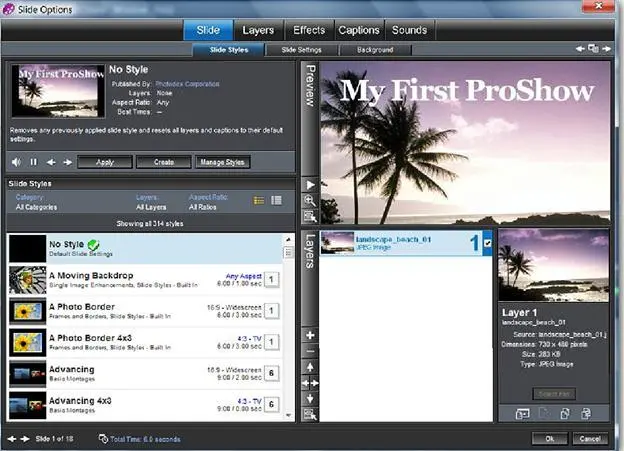Click the top-right copy windows icon
The image size is (624, 451).
[x=593, y=49]
